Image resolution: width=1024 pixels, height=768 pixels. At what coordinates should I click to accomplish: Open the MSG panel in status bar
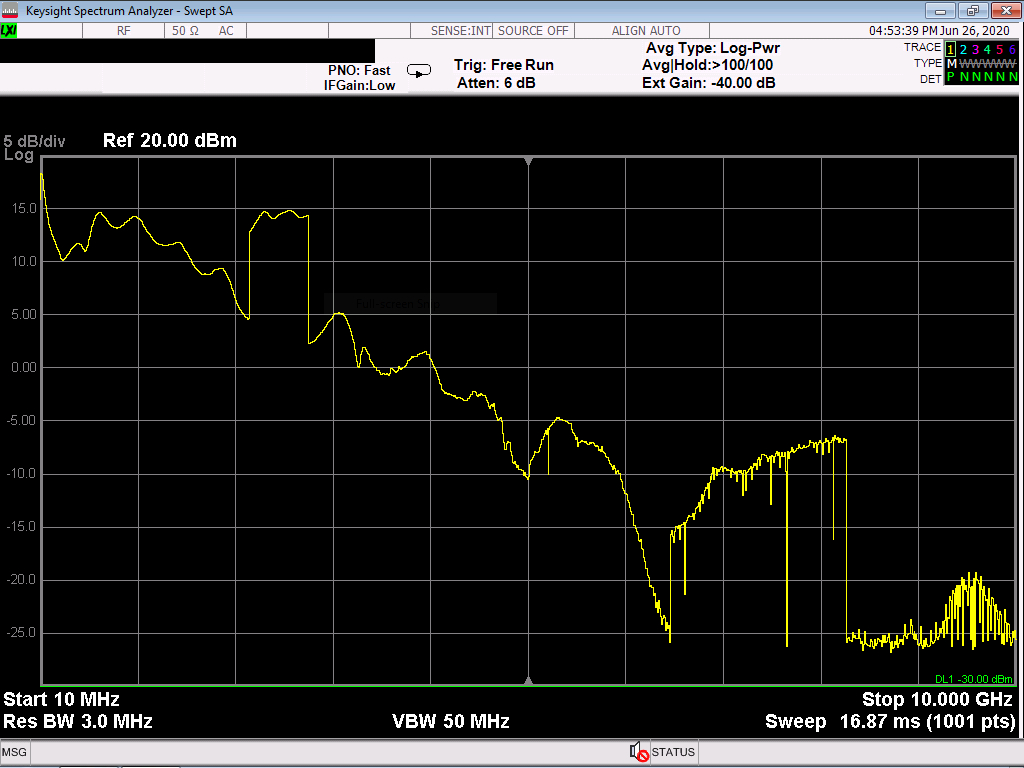[14, 752]
